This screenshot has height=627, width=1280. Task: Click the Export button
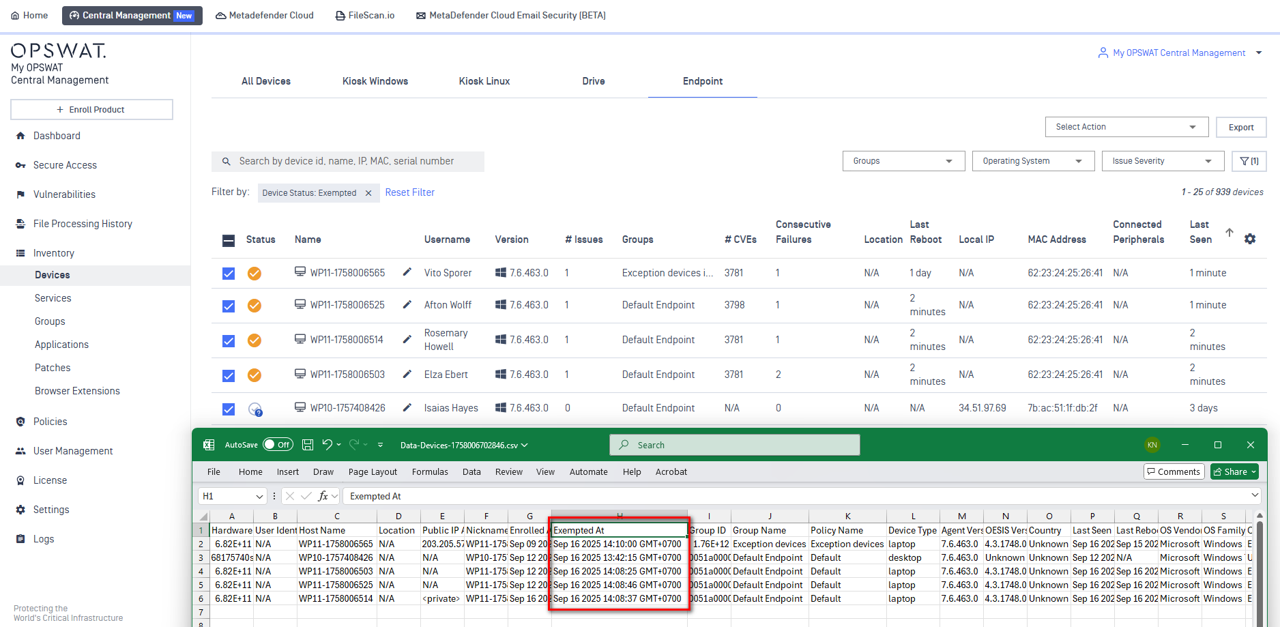[x=1241, y=127]
